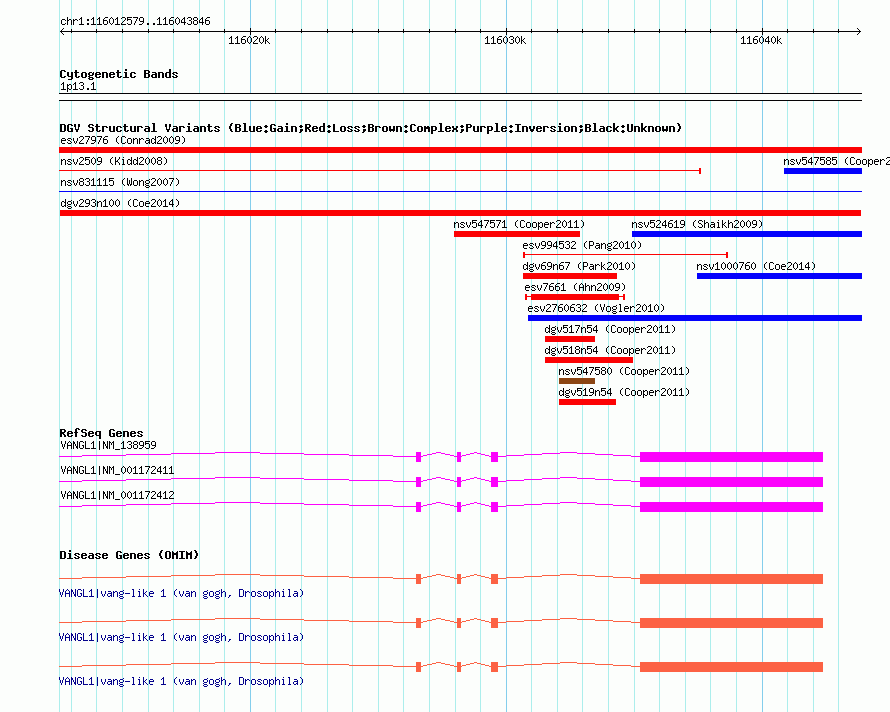This screenshot has height=712, width=890.
Task: Click the blue bar under nsv524619
Action: (747, 234)
